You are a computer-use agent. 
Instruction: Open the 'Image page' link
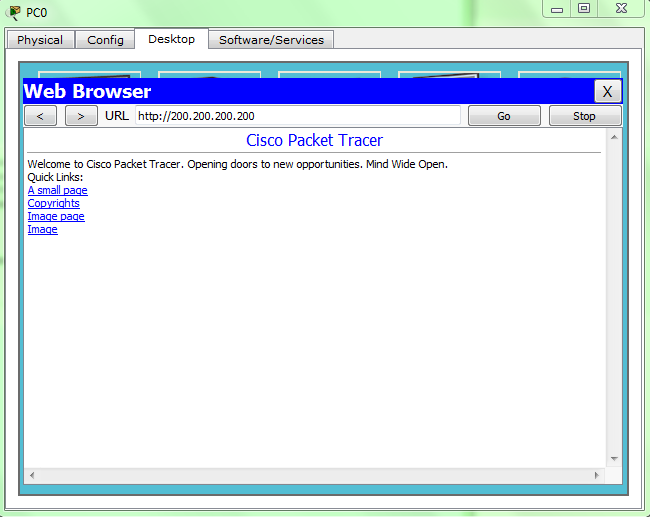pyautogui.click(x=56, y=216)
